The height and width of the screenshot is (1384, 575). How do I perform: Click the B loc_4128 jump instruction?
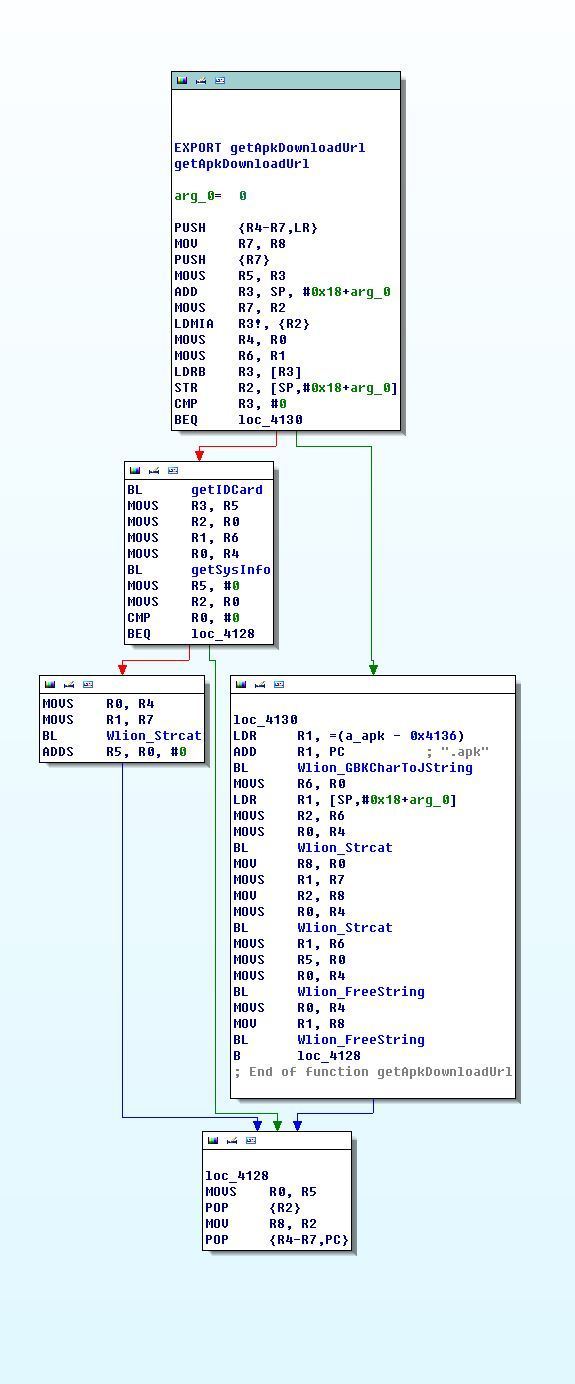297,1056
